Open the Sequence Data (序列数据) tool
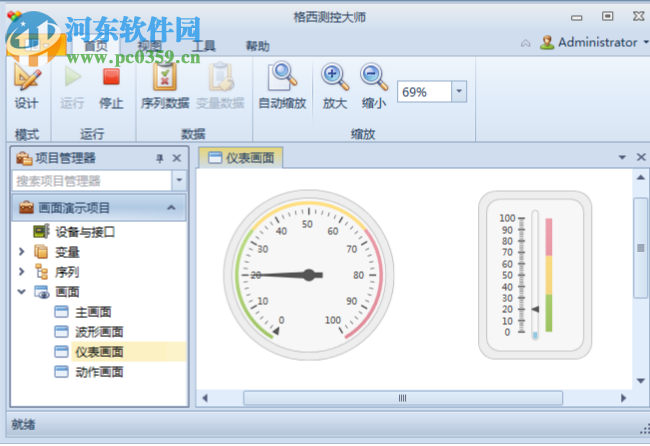This screenshot has height=446, width=650. 165,87
